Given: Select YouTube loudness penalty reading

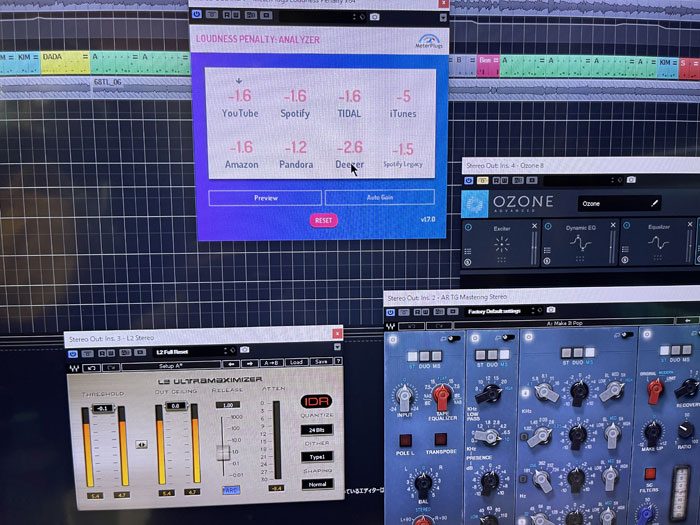Looking at the screenshot, I should pos(240,104).
